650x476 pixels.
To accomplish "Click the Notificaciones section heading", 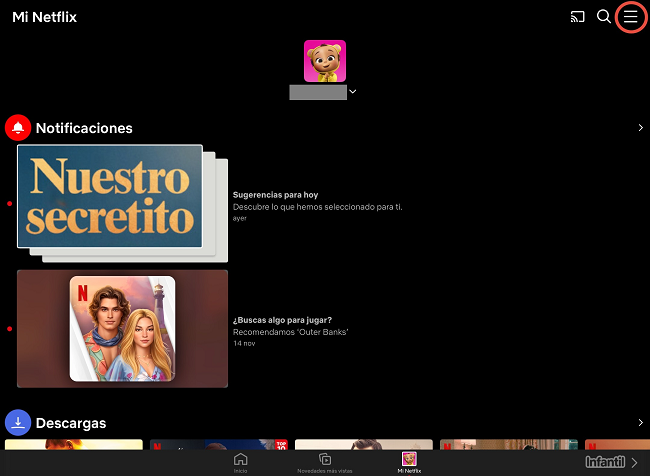I will (x=84, y=128).
